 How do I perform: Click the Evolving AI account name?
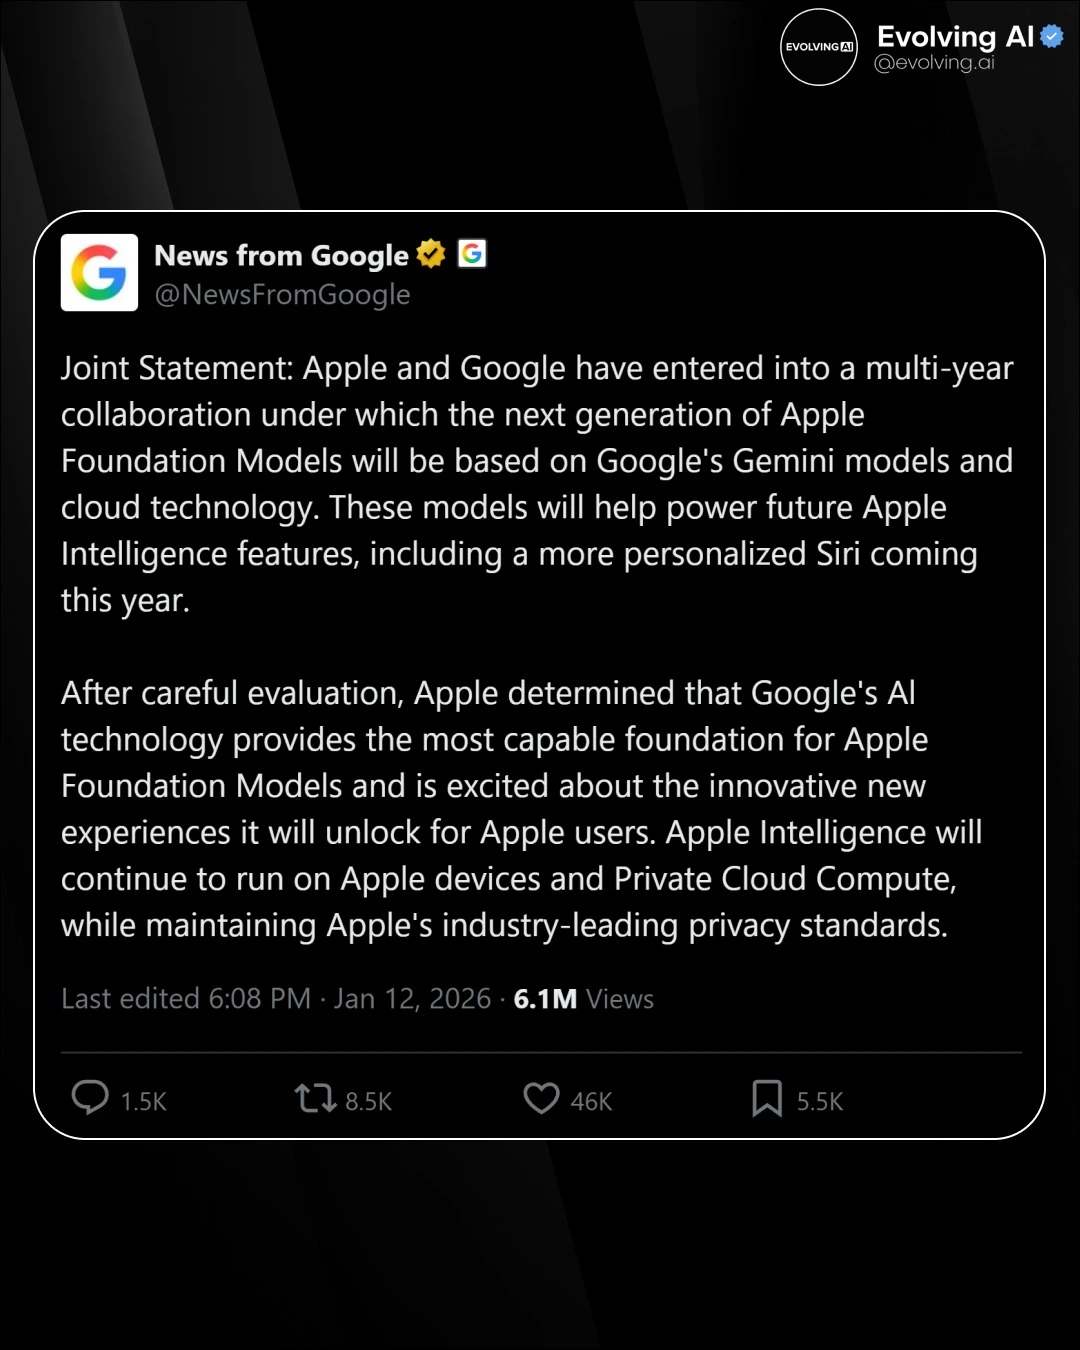click(x=955, y=37)
